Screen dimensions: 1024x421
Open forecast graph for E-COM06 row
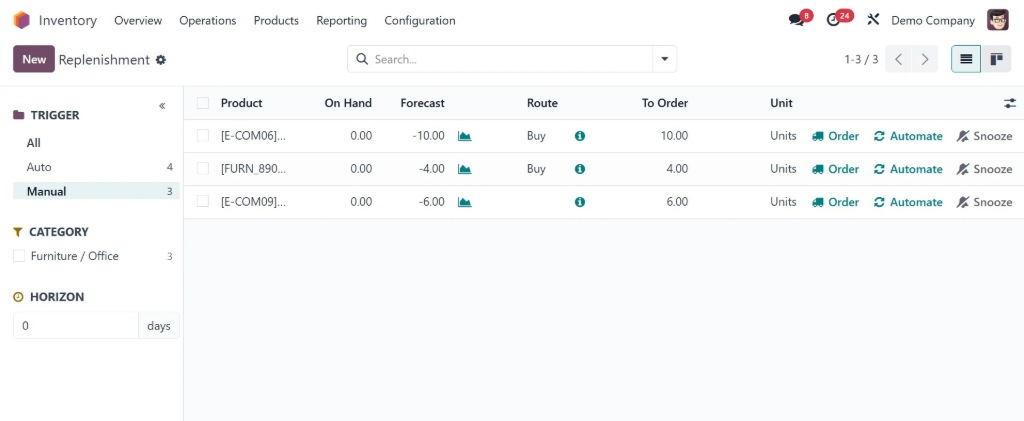pos(464,136)
